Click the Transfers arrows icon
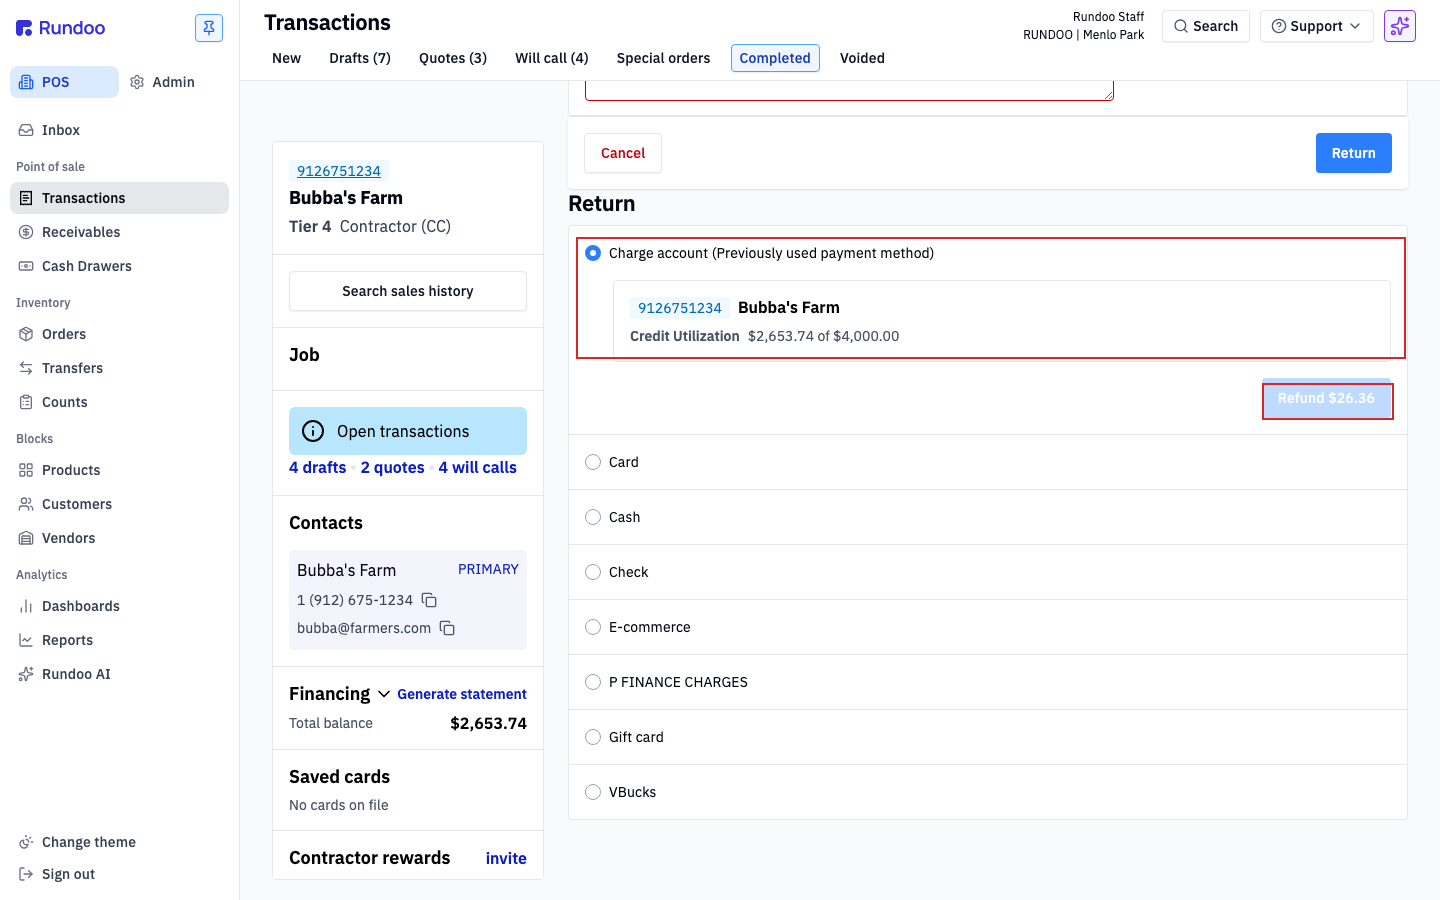 pos(26,368)
